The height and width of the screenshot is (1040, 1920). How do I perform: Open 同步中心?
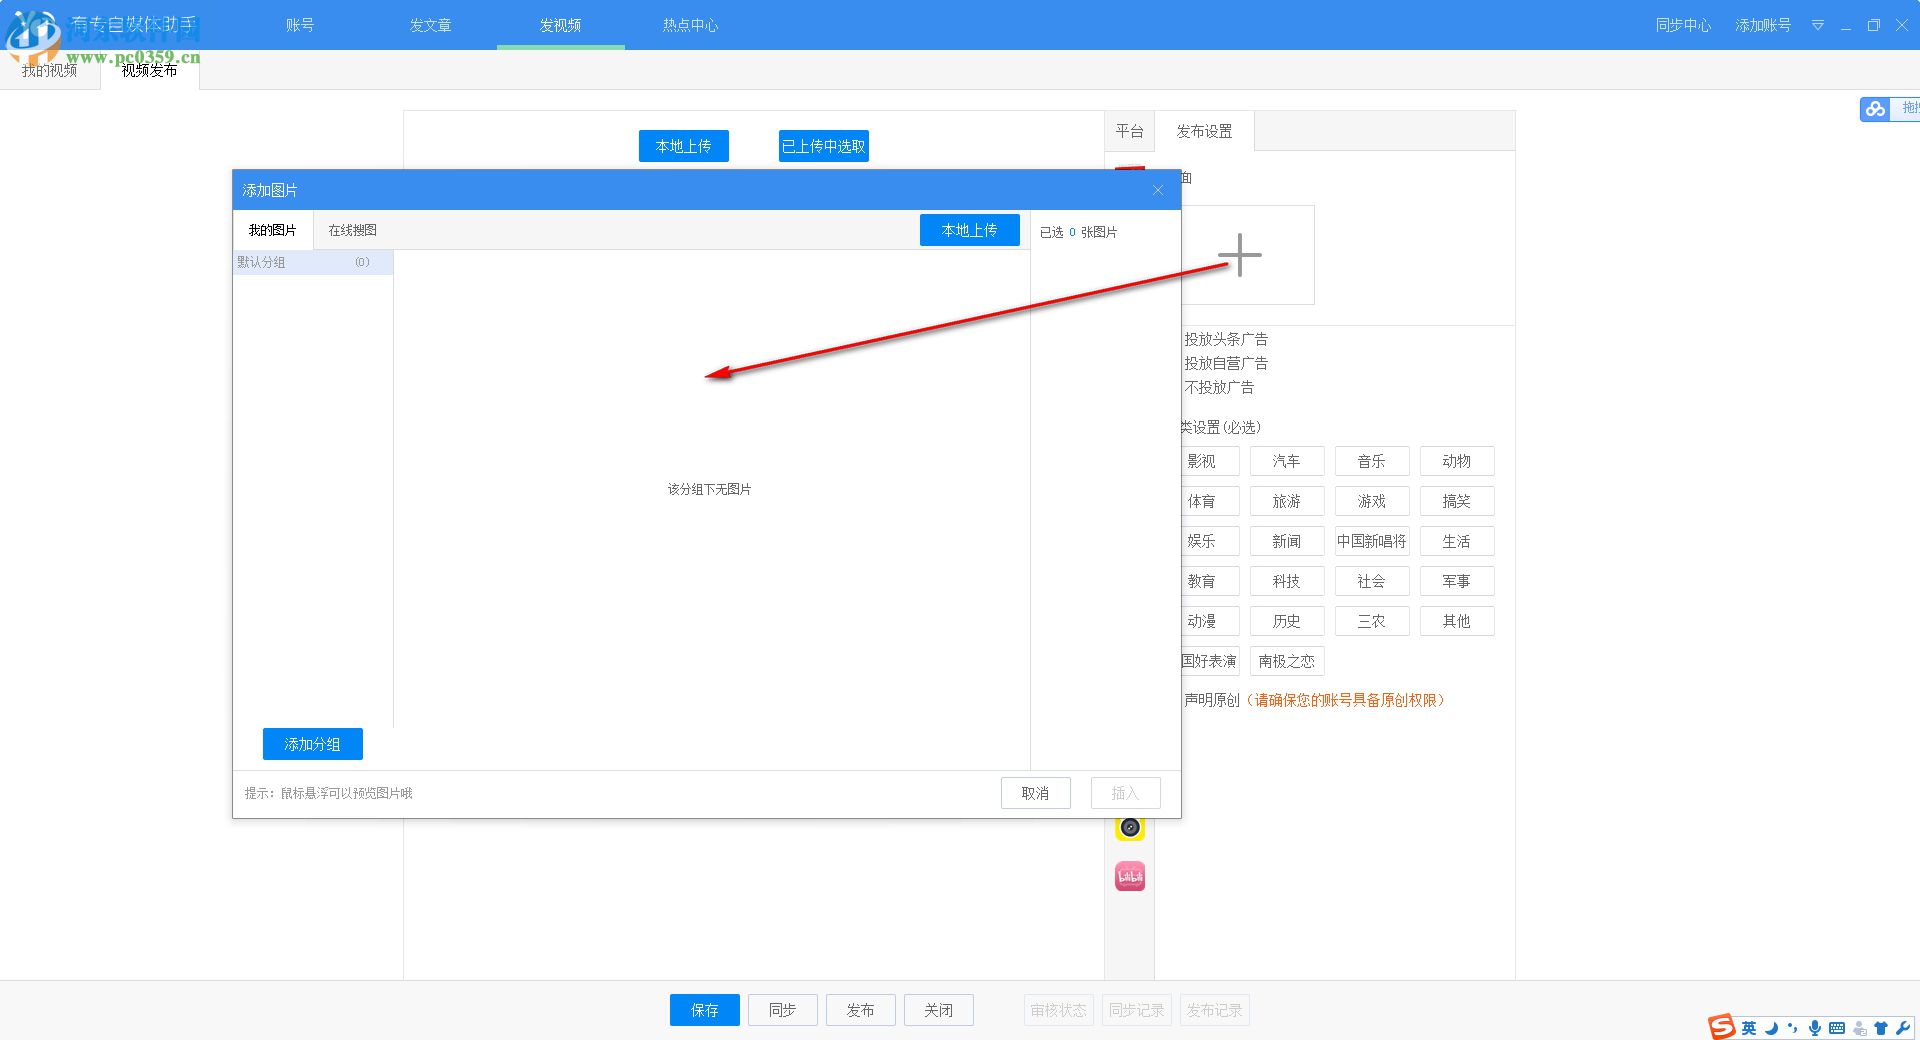1684,25
